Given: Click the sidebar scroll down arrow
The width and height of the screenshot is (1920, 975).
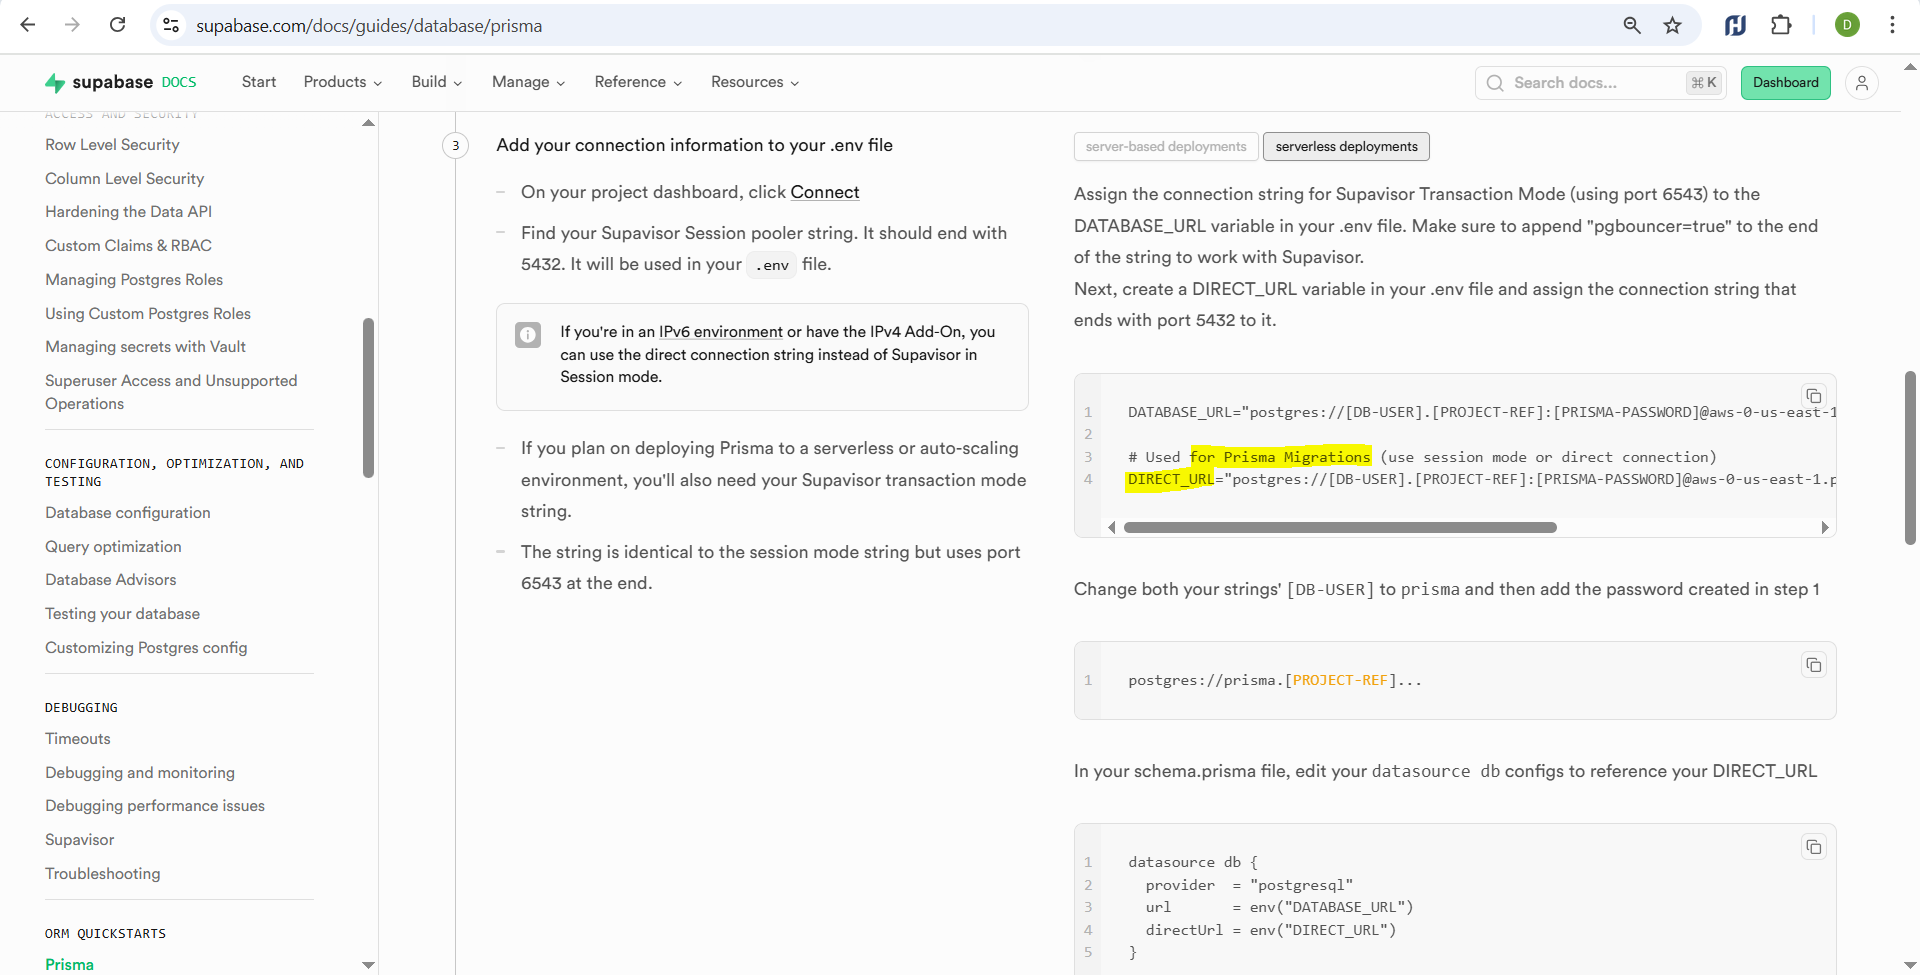Looking at the screenshot, I should (x=368, y=965).
